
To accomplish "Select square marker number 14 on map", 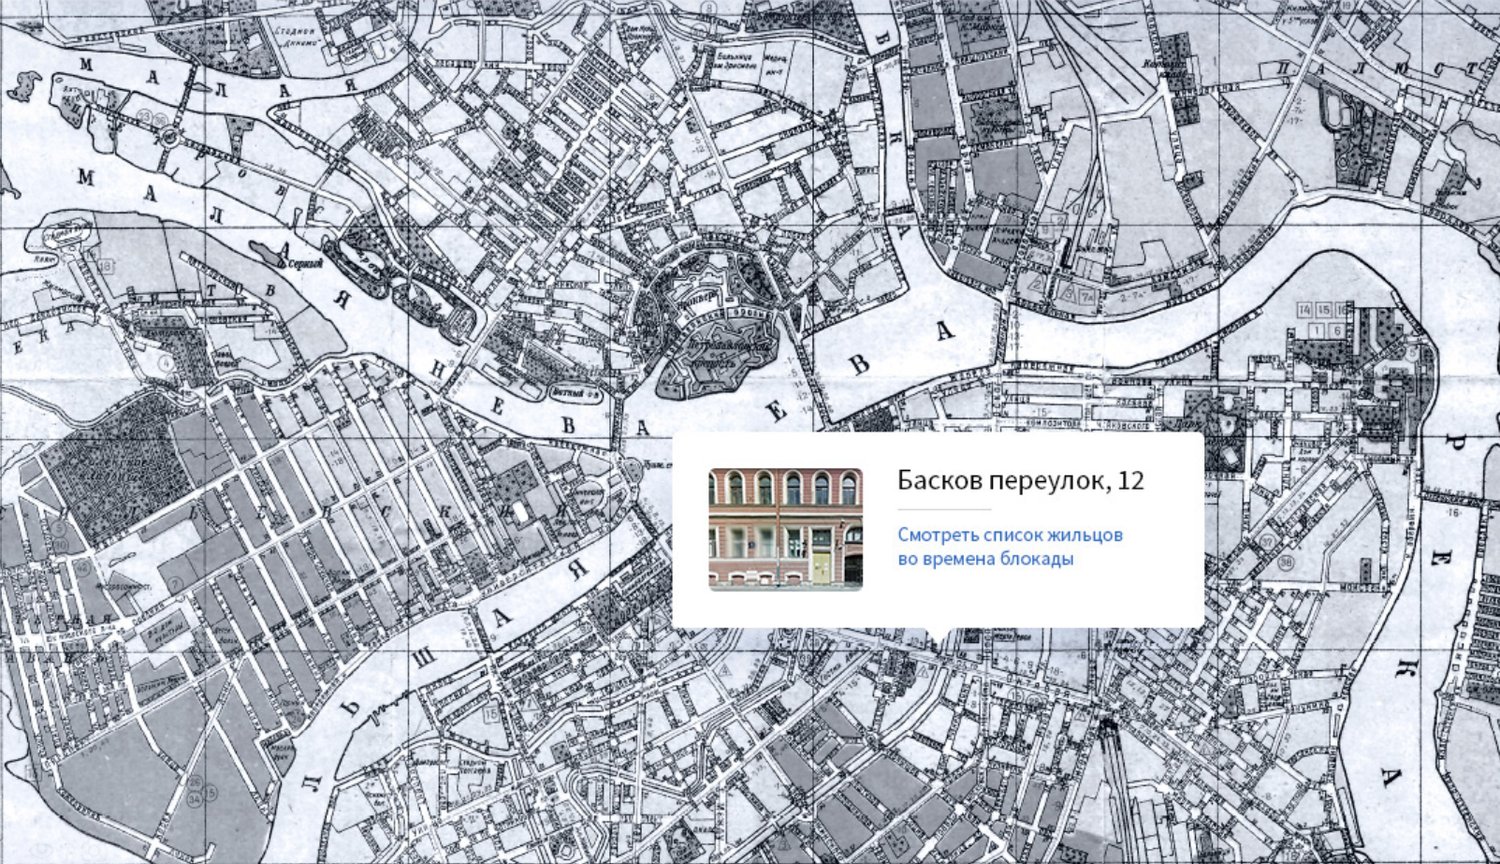I will tap(1305, 311).
